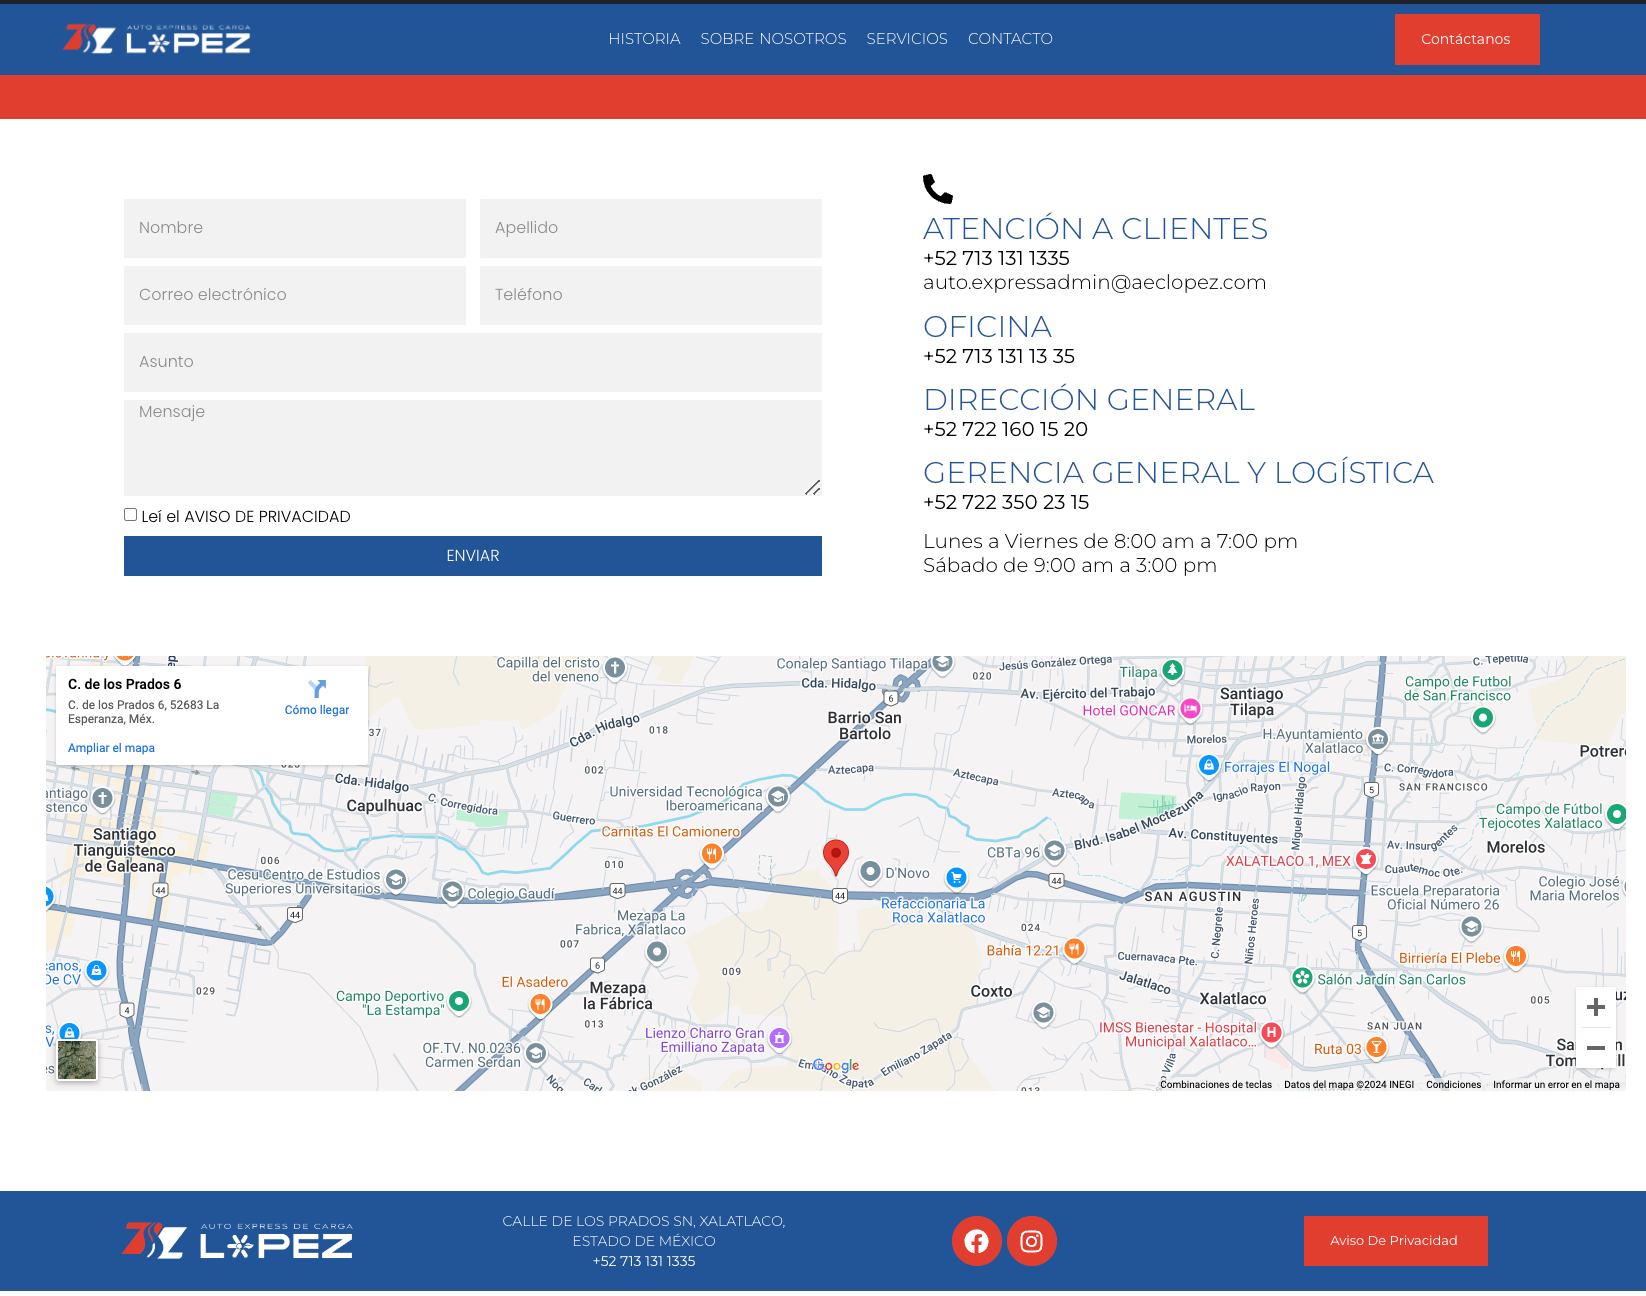Screen dimensions: 1646x1296
Task: Click Informar un error en el mapa
Action: (1556, 1084)
